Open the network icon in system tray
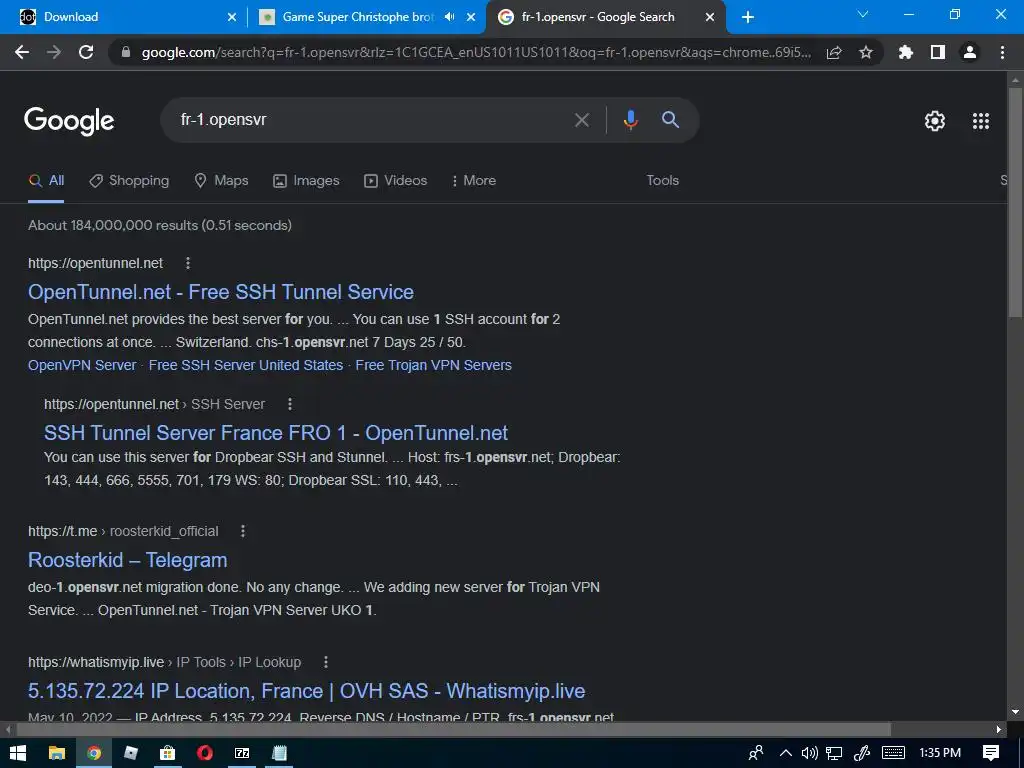1024x768 pixels. [x=834, y=753]
